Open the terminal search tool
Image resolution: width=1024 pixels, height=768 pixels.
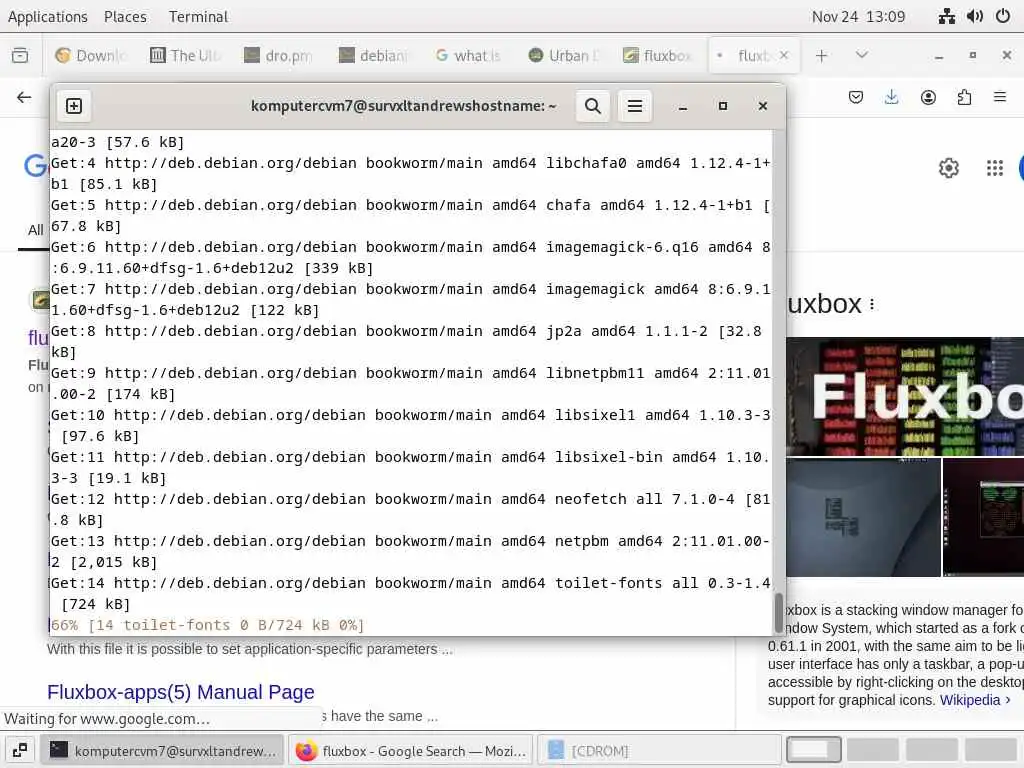(x=592, y=106)
